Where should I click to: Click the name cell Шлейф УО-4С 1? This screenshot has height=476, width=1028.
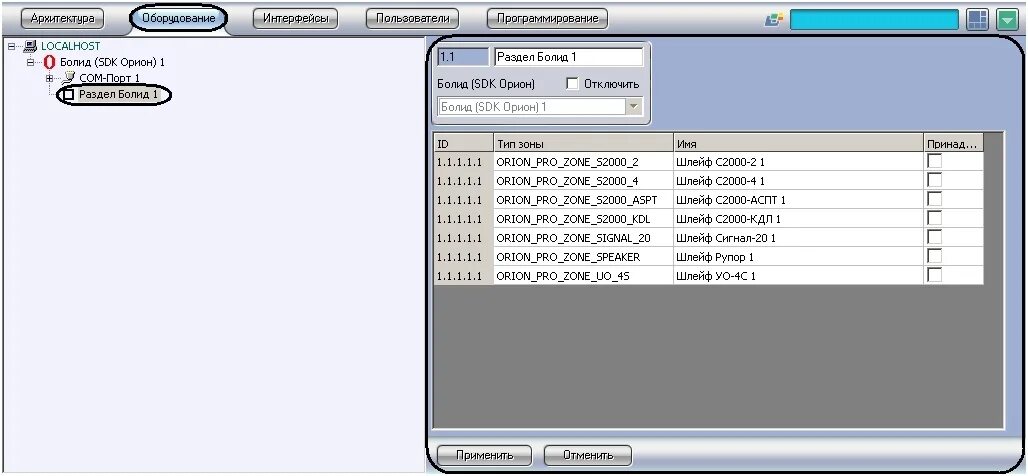(x=799, y=275)
